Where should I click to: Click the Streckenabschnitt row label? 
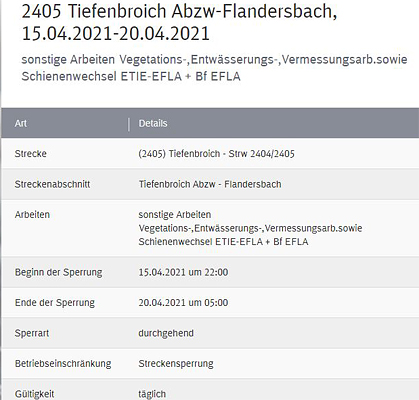tap(52, 184)
